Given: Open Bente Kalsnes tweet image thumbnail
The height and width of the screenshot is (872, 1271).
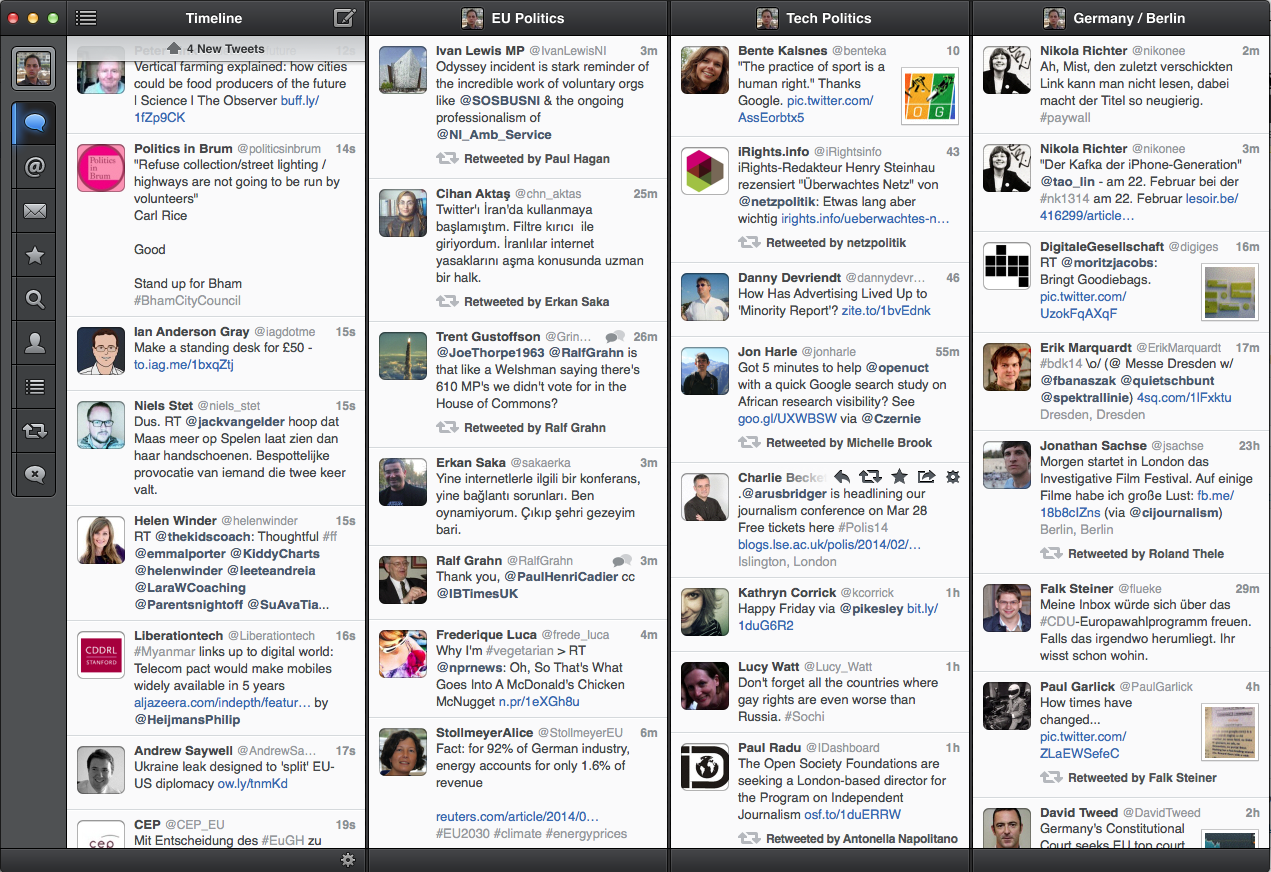Looking at the screenshot, I should coord(929,96).
